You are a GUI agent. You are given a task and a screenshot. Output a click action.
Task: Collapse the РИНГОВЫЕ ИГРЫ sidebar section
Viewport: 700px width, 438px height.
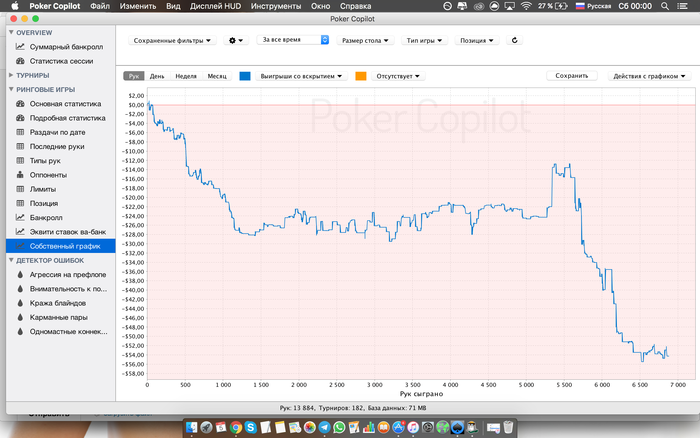11,89
